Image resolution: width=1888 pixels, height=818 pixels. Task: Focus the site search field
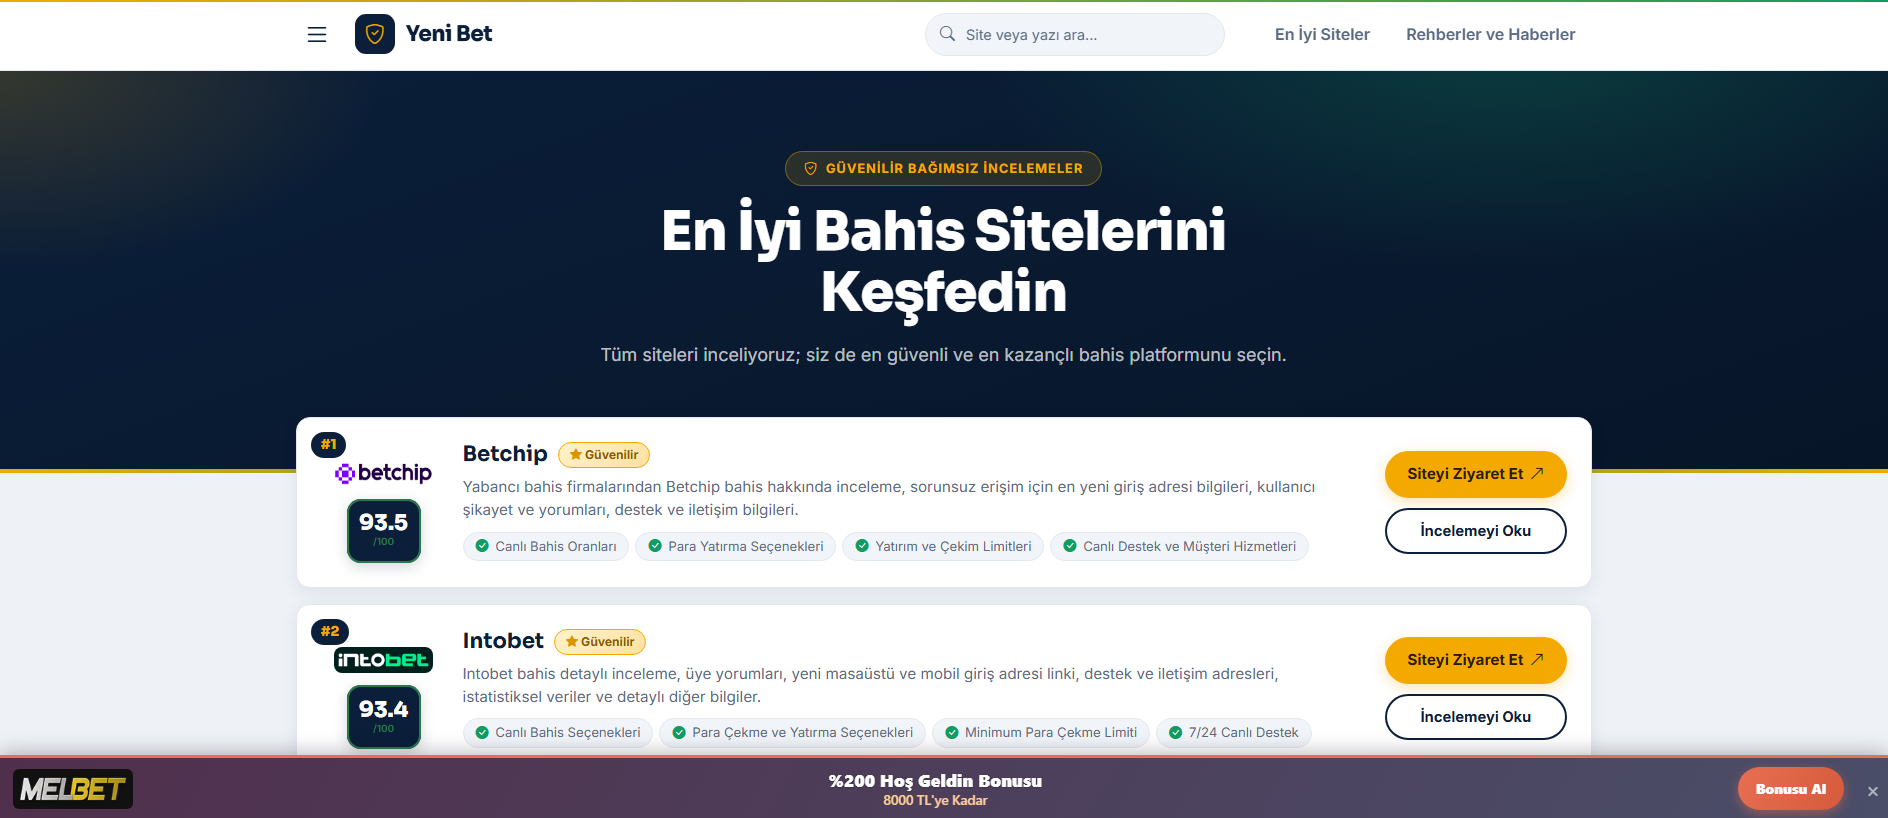pos(1074,35)
